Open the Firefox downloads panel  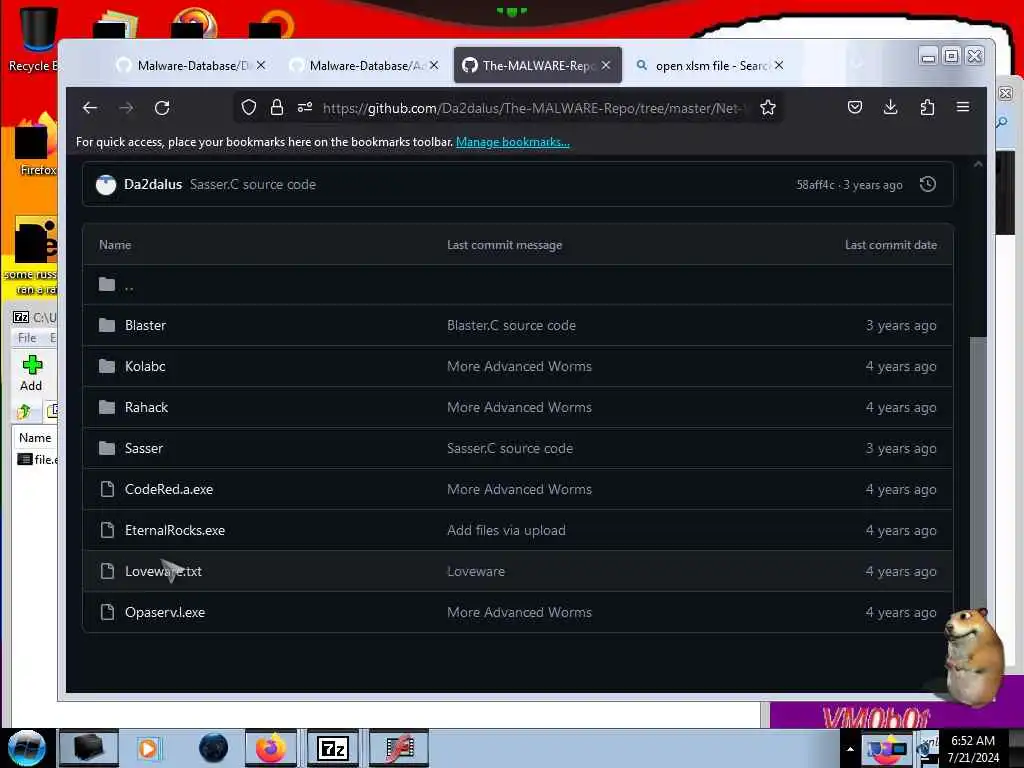(x=890, y=107)
